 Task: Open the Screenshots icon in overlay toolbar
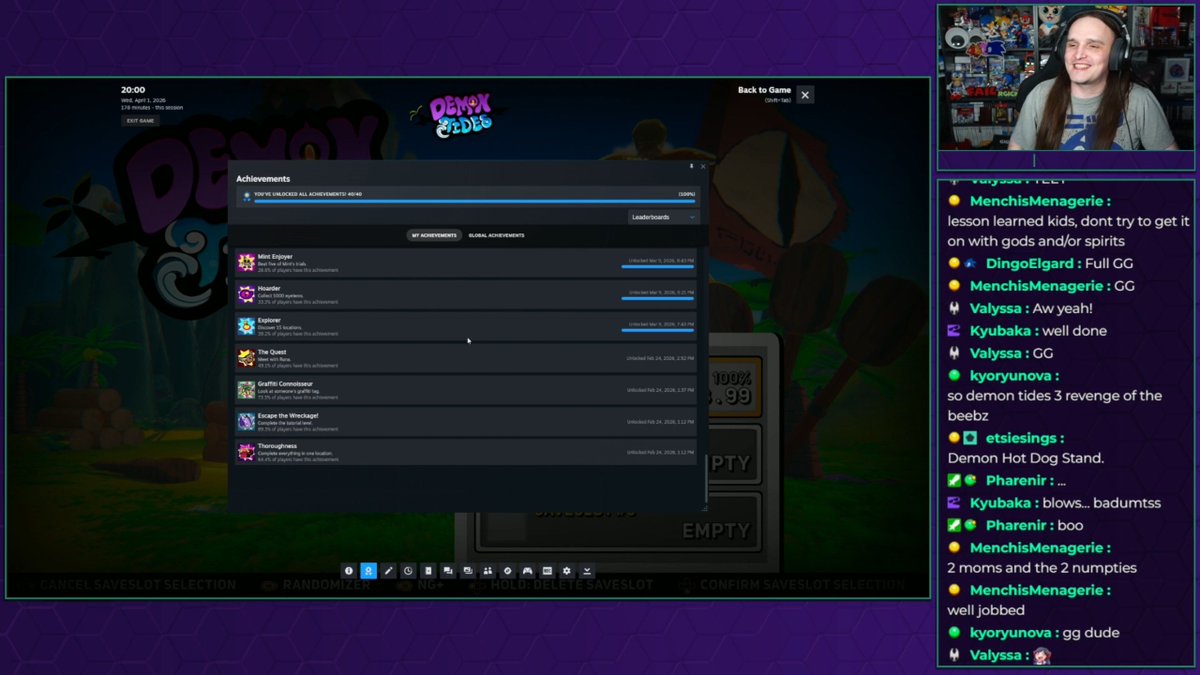coord(468,571)
